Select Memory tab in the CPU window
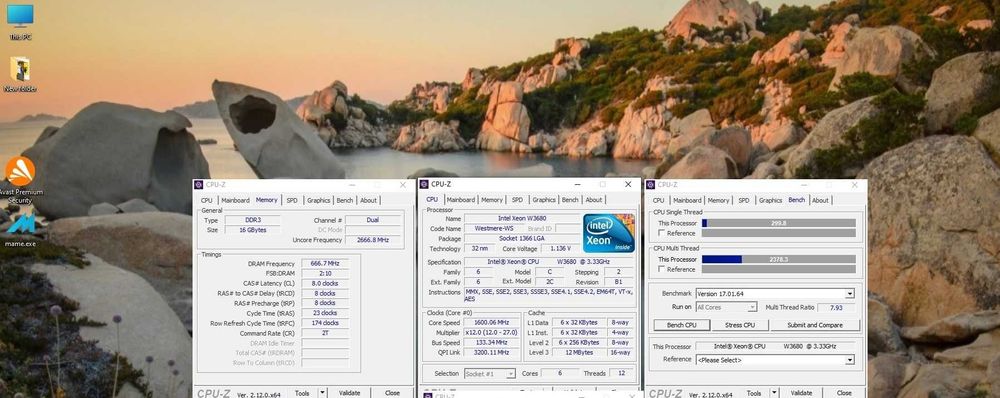 [x=492, y=200]
